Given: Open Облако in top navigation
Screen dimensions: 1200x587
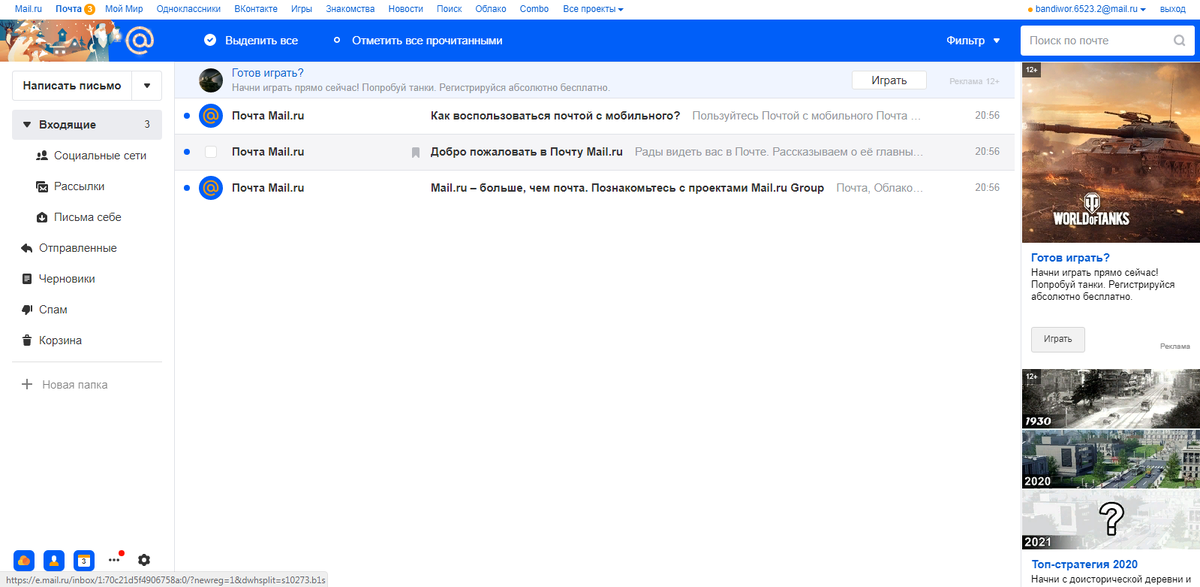Looking at the screenshot, I should click(x=492, y=9).
